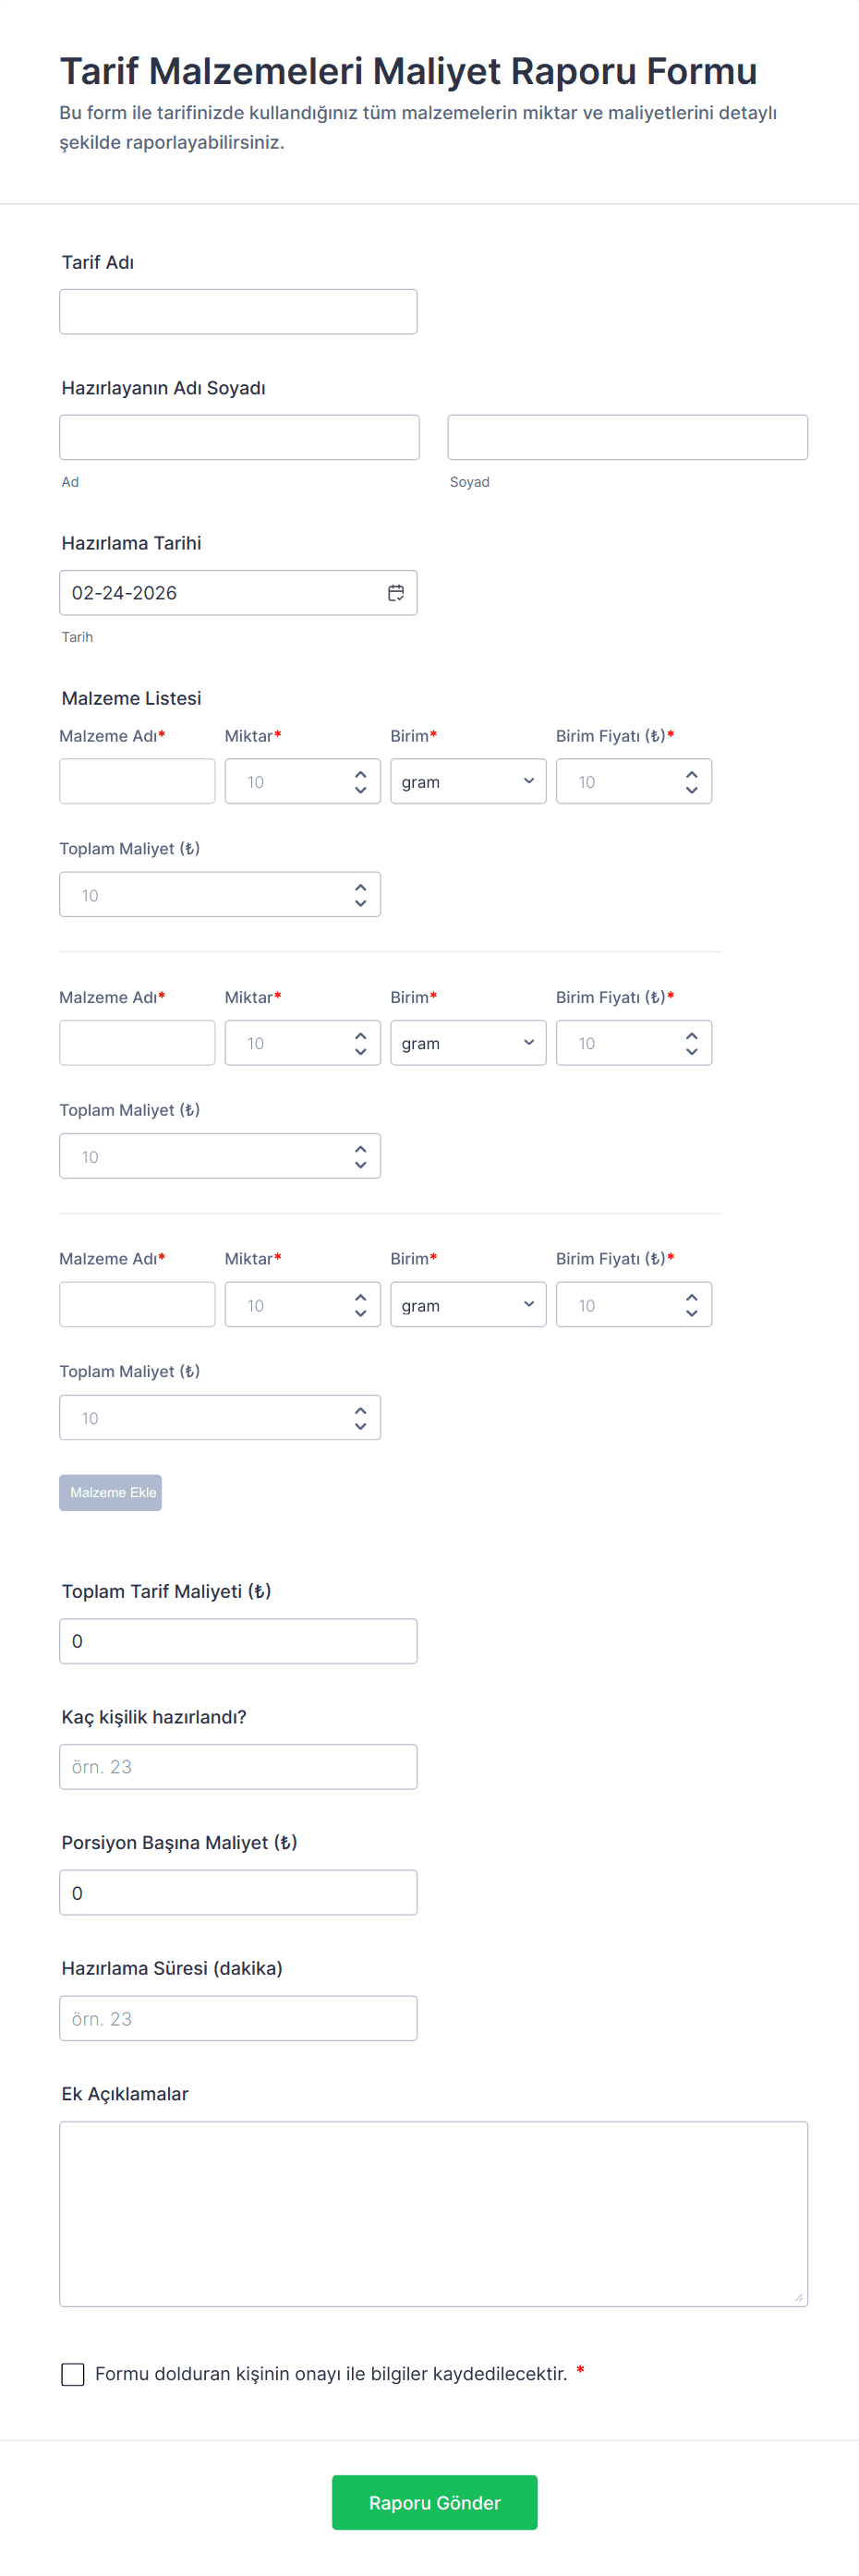Open the first row Birim gram dropdown
This screenshot has height=2576, width=859.
tap(467, 782)
